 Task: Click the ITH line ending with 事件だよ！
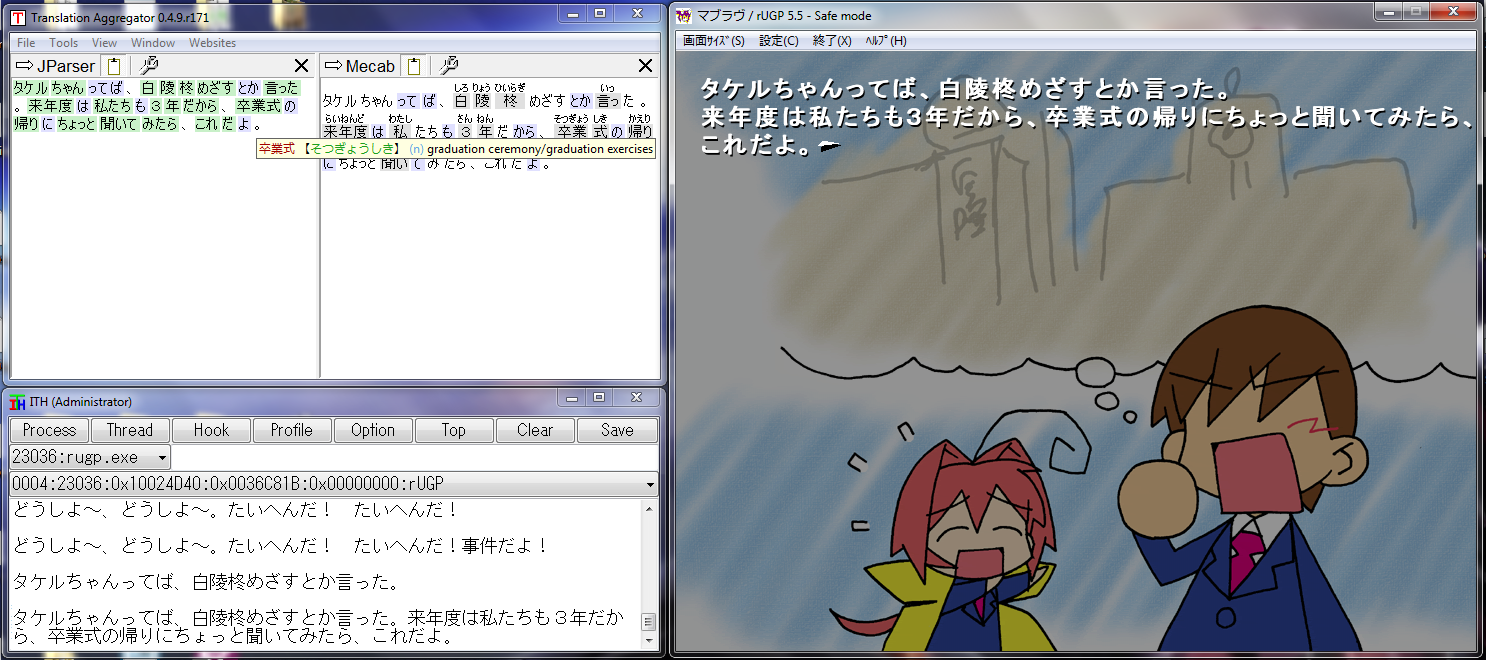coord(281,546)
